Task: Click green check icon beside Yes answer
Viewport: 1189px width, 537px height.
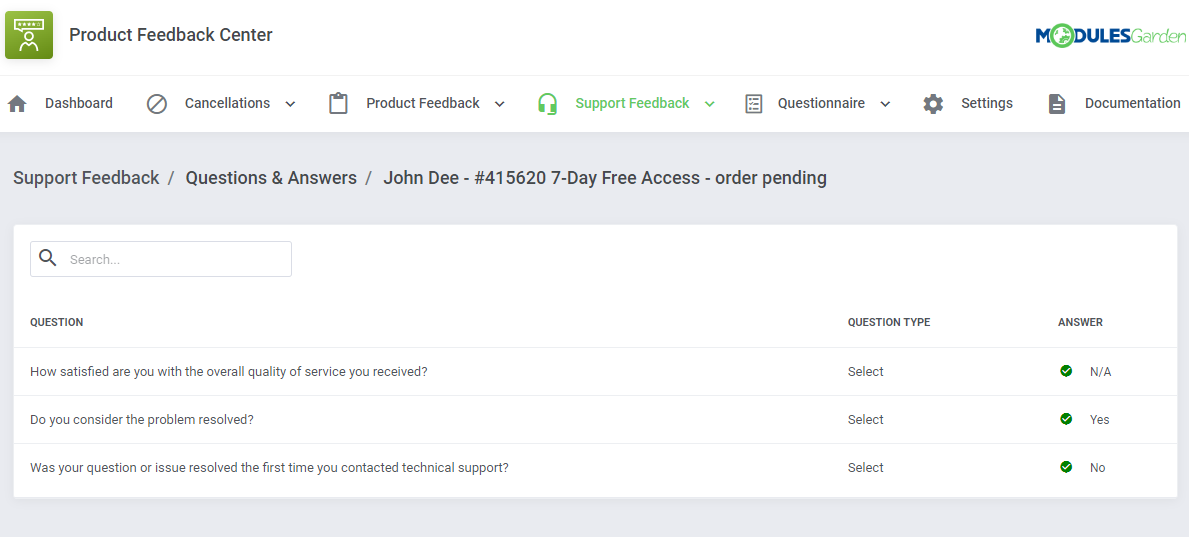Action: [x=1066, y=419]
